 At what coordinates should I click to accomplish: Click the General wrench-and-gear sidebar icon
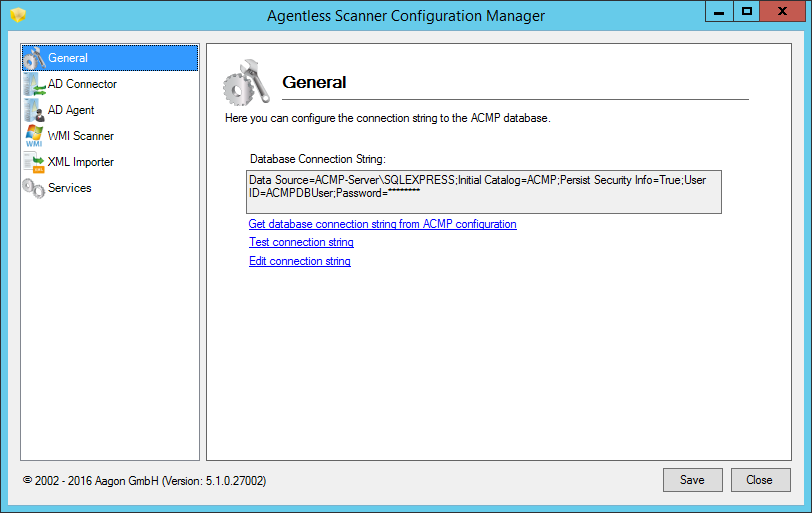(34, 58)
